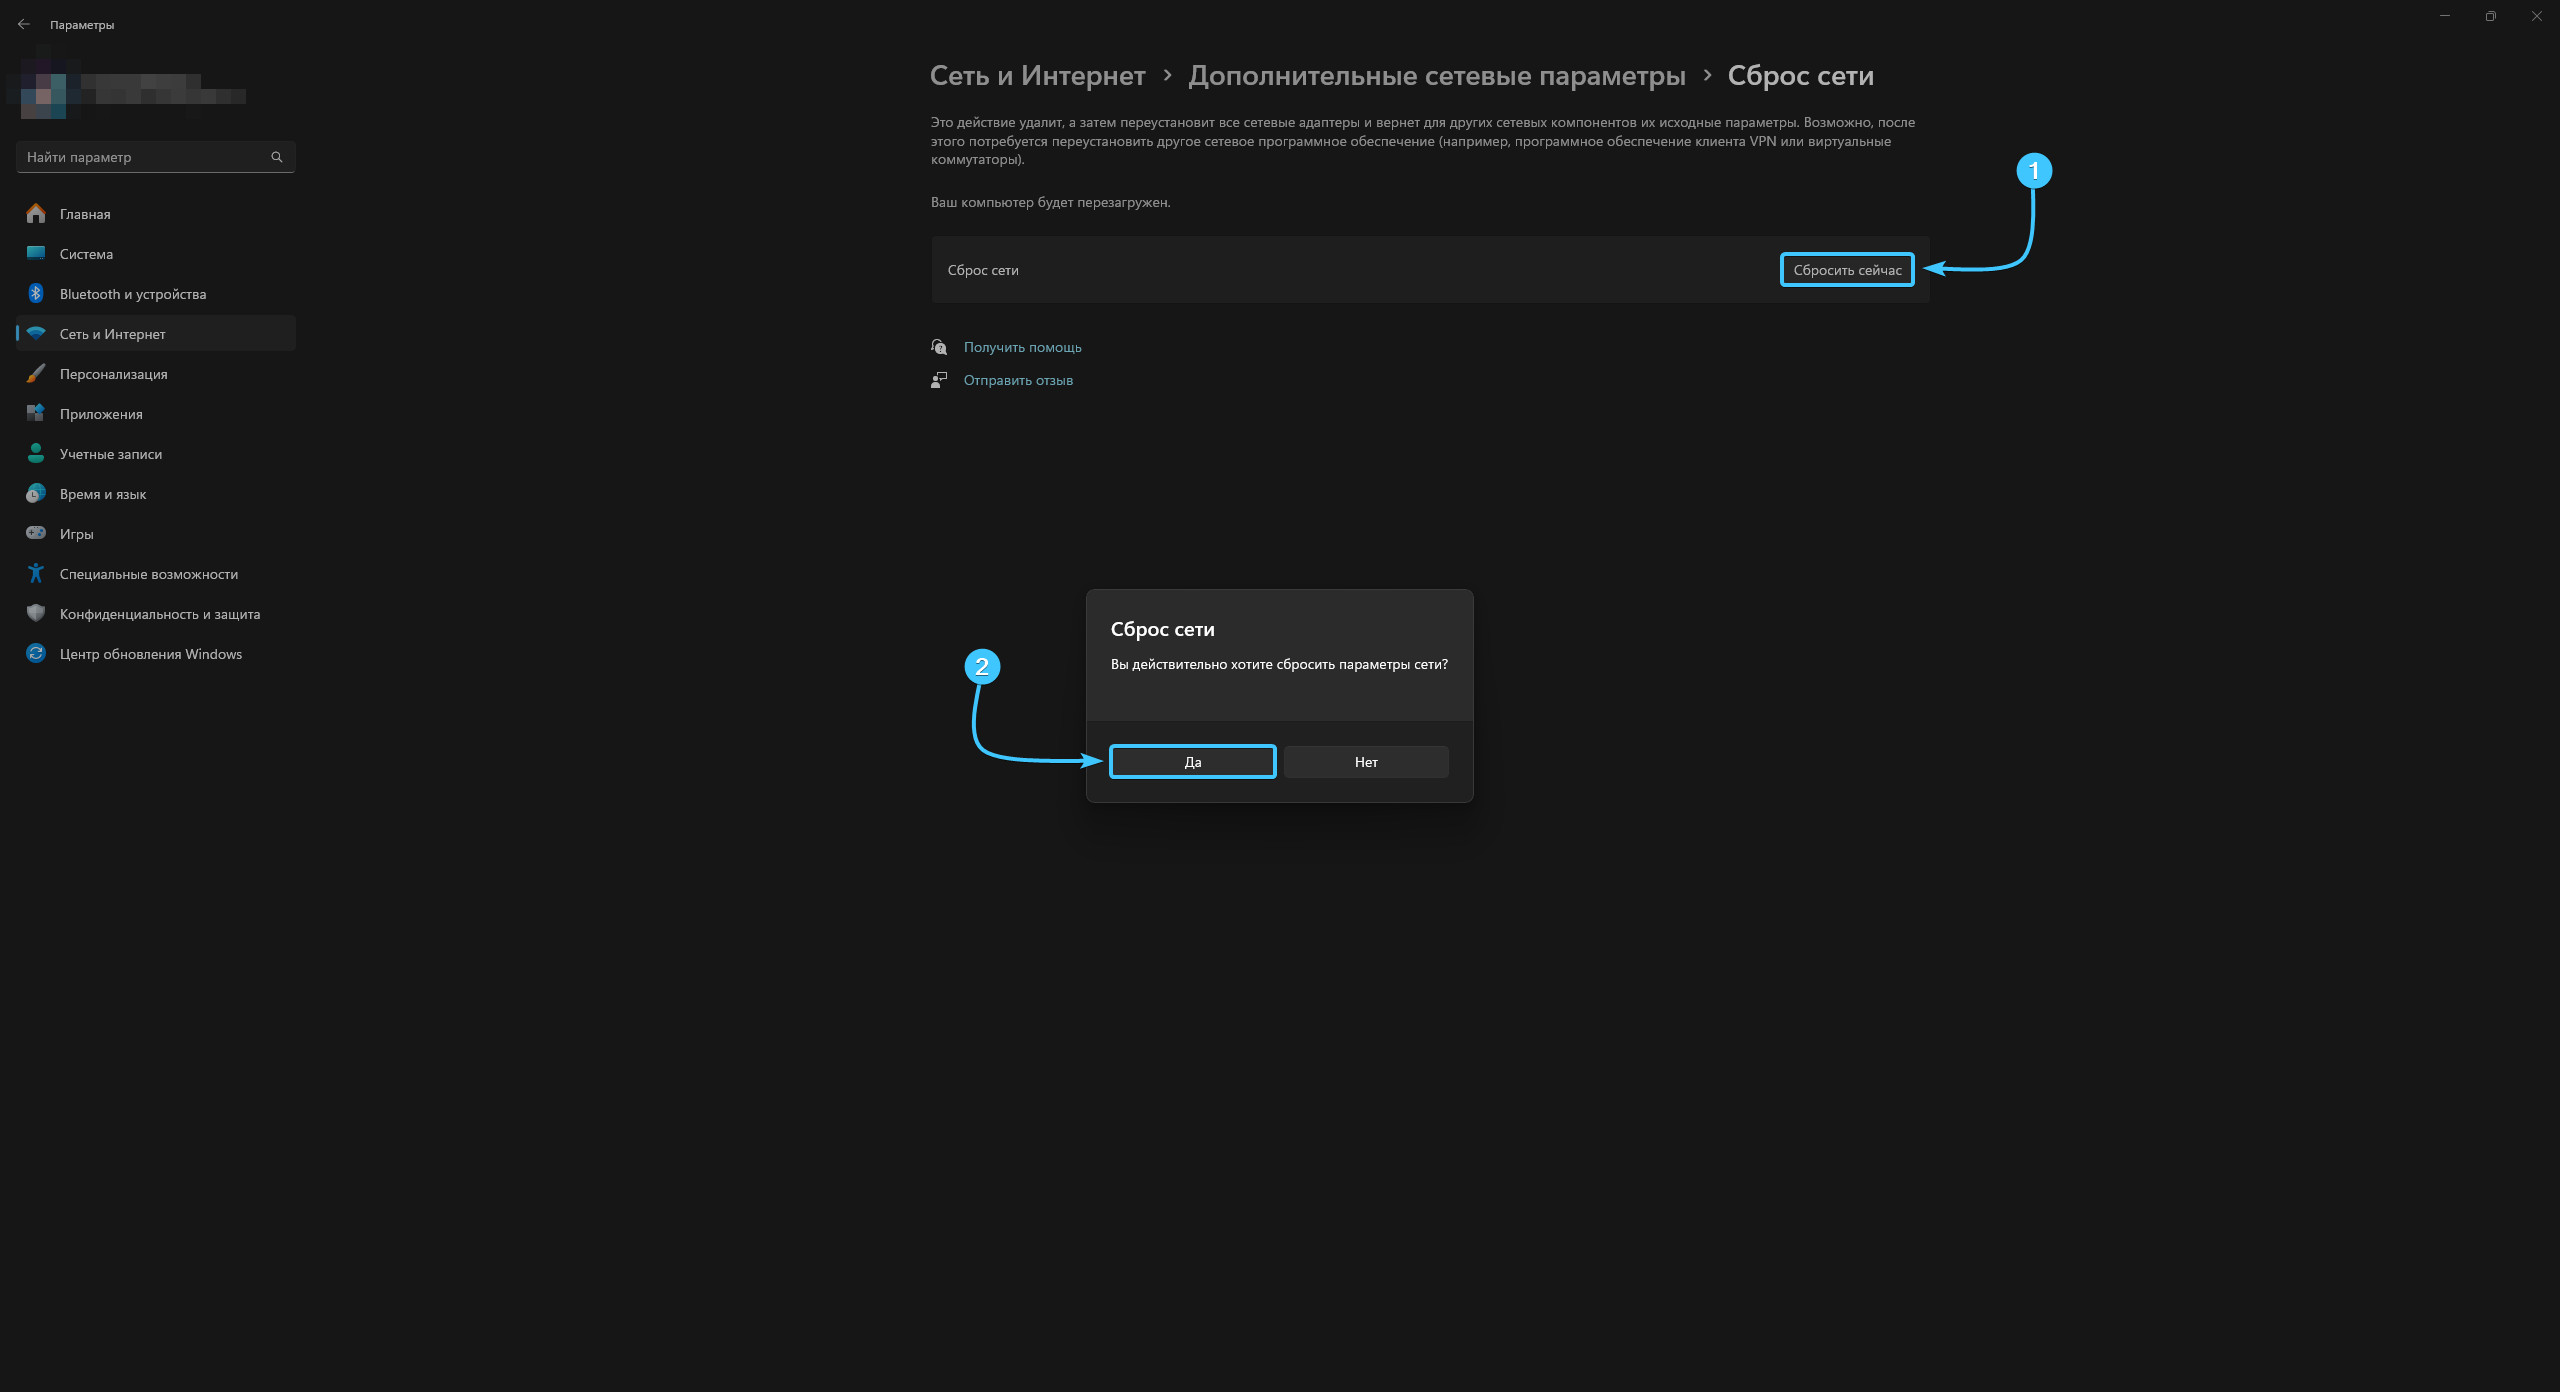Open the Bluetooth и устройства section

coord(132,294)
